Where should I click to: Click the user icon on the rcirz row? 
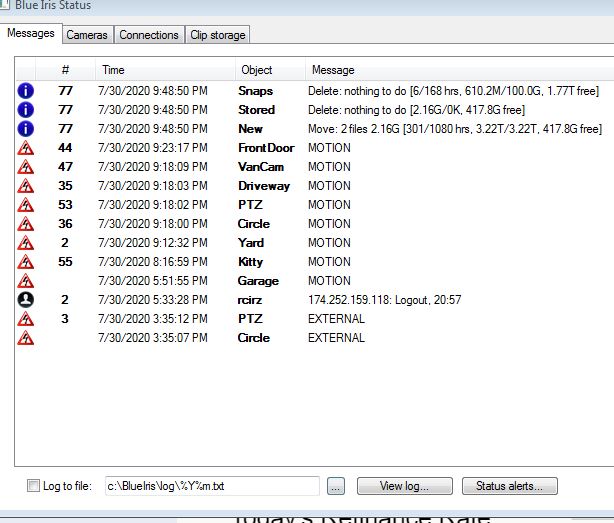pyautogui.click(x=25, y=300)
